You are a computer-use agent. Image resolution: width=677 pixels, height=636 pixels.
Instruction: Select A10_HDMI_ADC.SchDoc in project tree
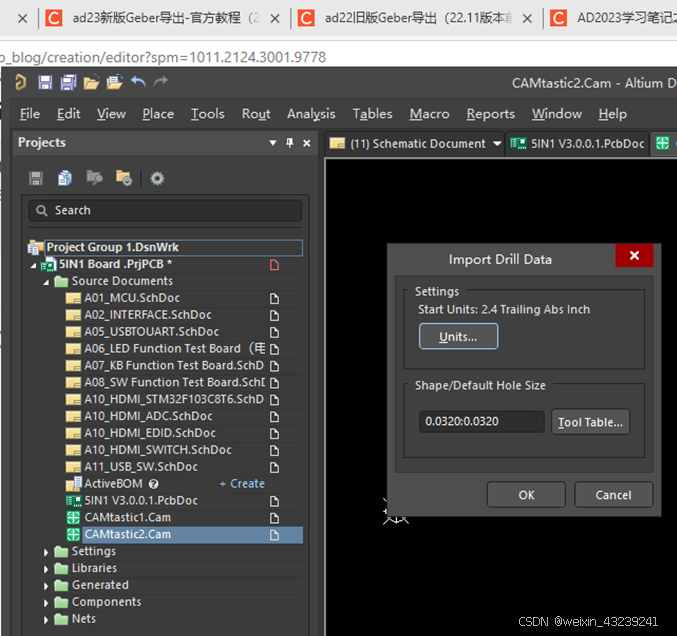tap(148, 416)
